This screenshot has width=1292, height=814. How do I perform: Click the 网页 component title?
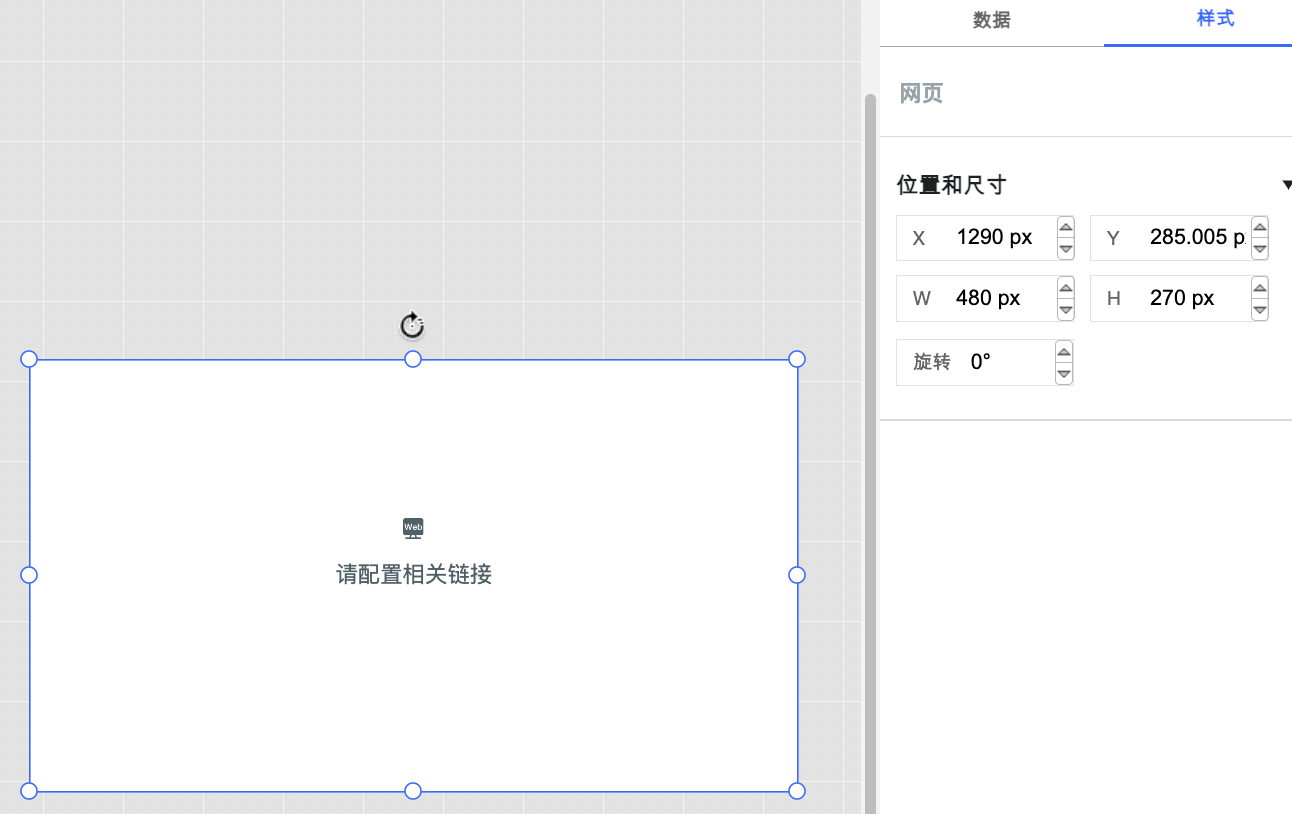(921, 94)
